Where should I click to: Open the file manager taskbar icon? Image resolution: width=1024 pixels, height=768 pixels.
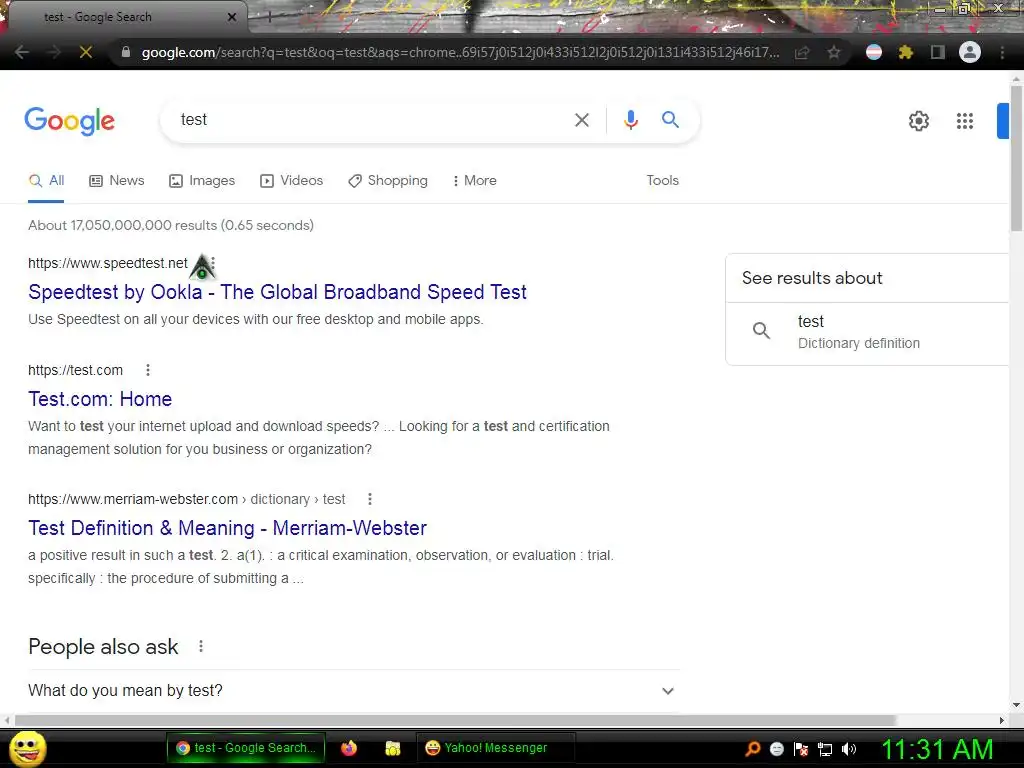point(392,748)
